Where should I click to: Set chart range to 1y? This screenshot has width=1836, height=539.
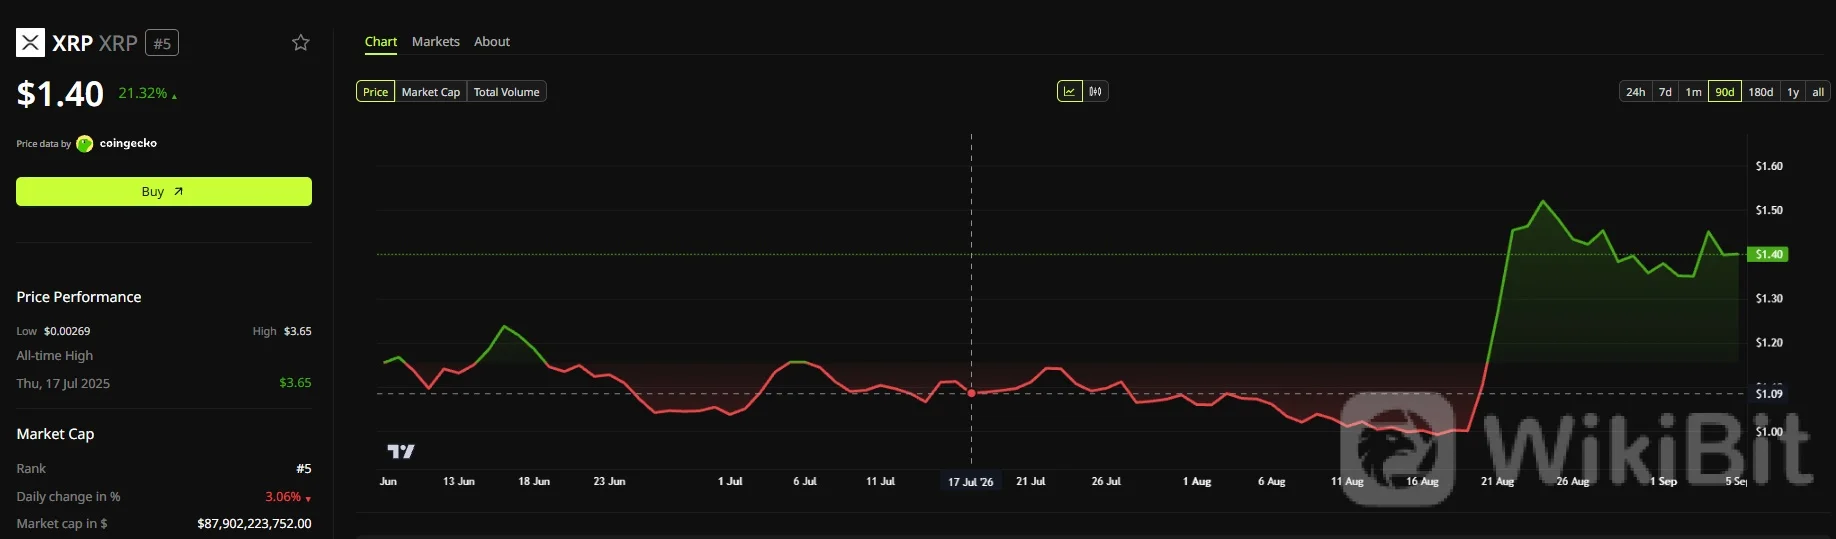tap(1793, 91)
